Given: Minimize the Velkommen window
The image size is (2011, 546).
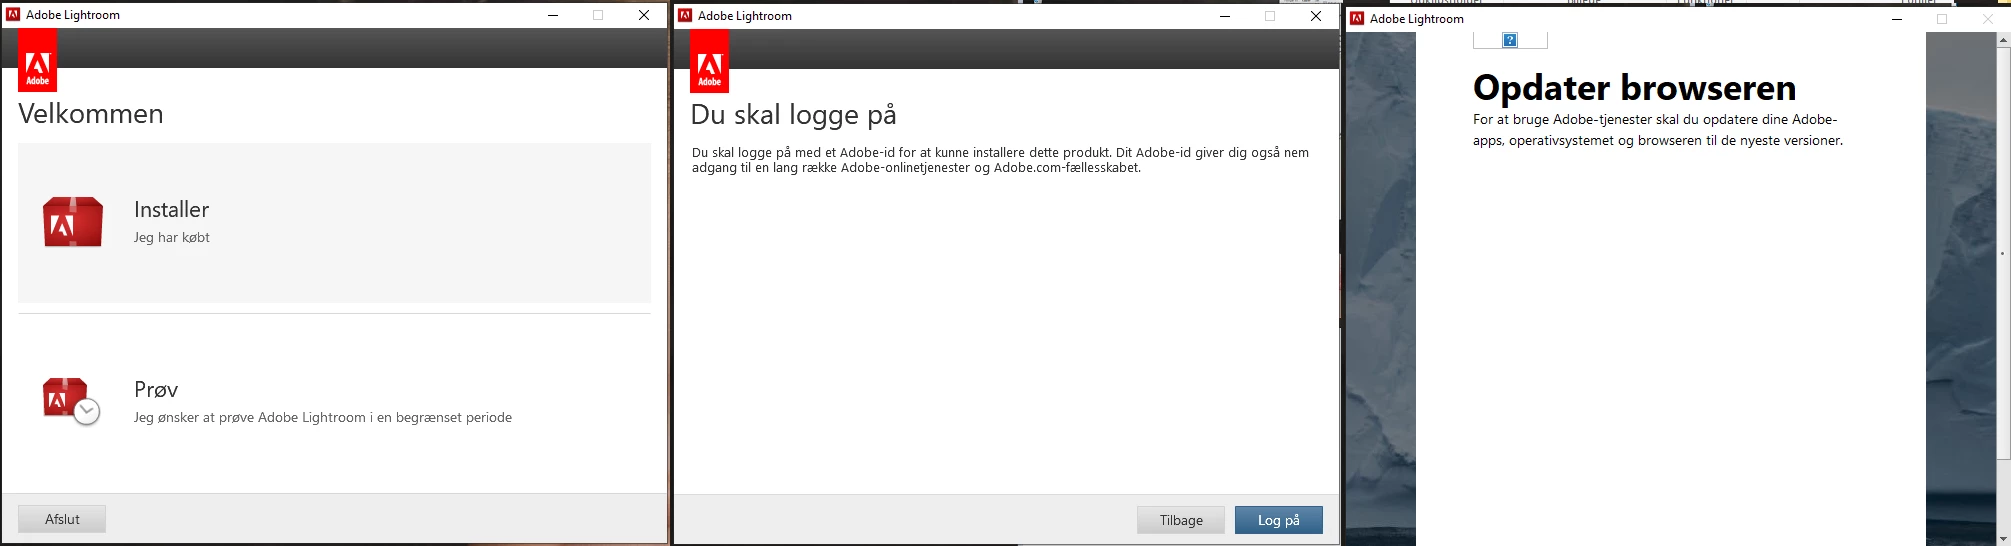Looking at the screenshot, I should pyautogui.click(x=553, y=15).
